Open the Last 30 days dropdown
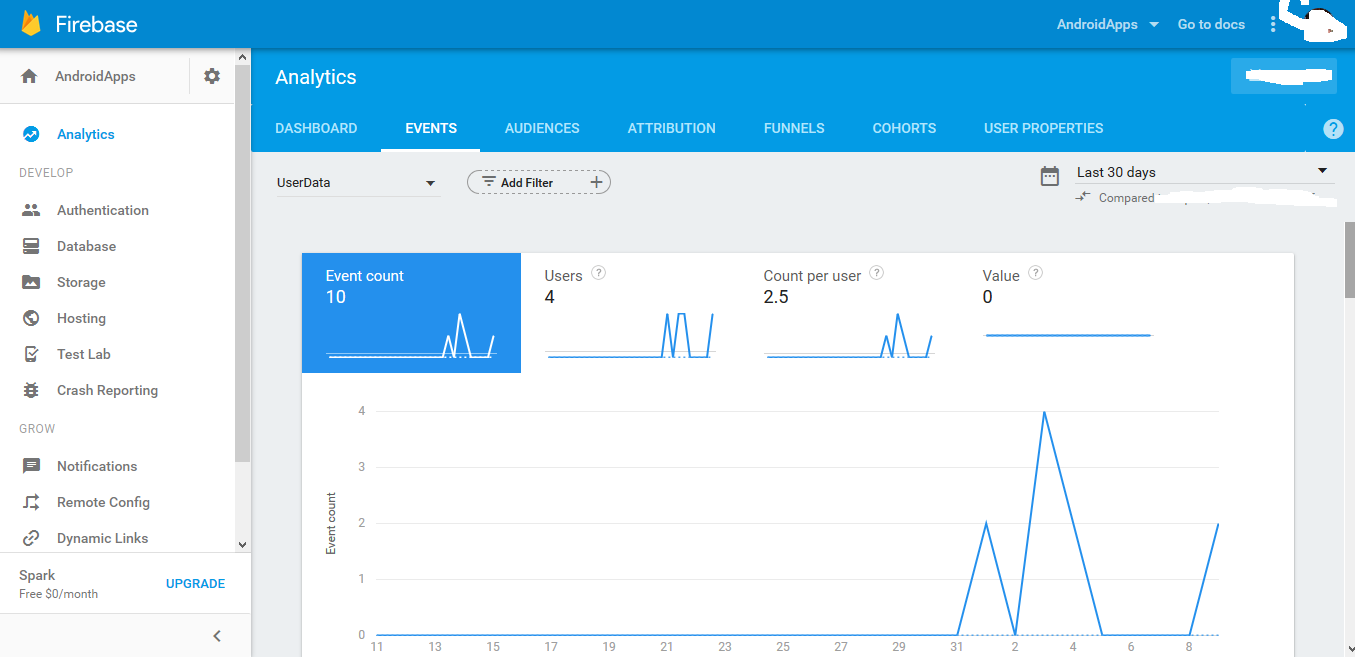Screen dimensions: 1355x657 pos(1204,172)
